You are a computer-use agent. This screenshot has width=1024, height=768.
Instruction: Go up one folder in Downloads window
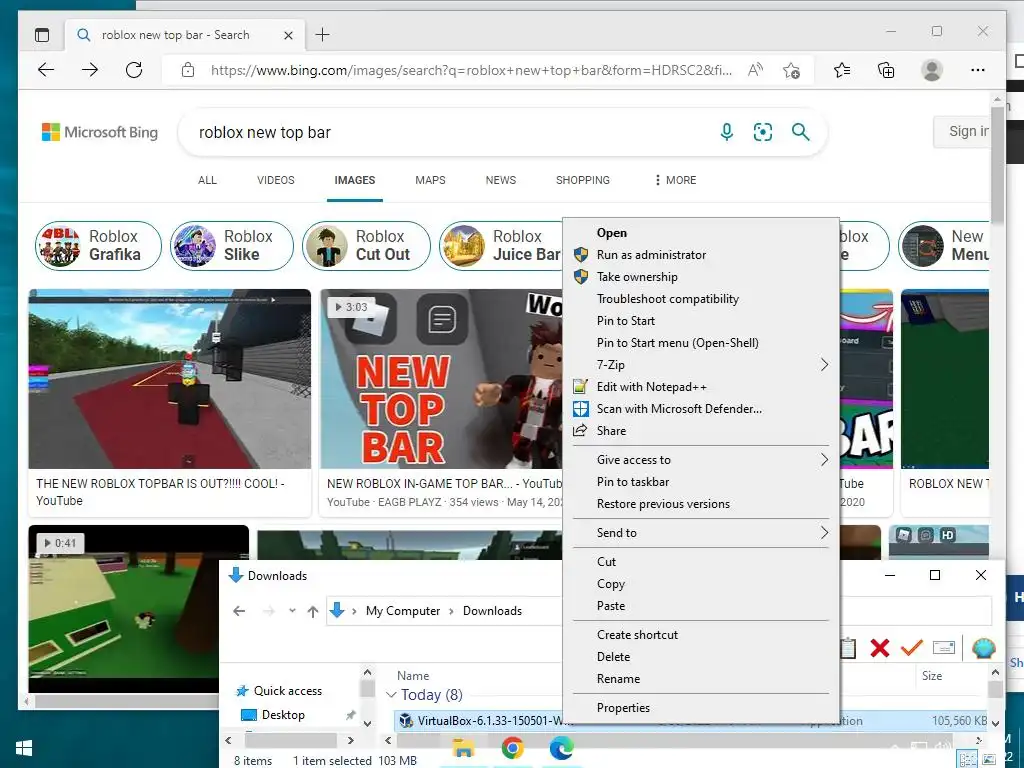(x=313, y=611)
